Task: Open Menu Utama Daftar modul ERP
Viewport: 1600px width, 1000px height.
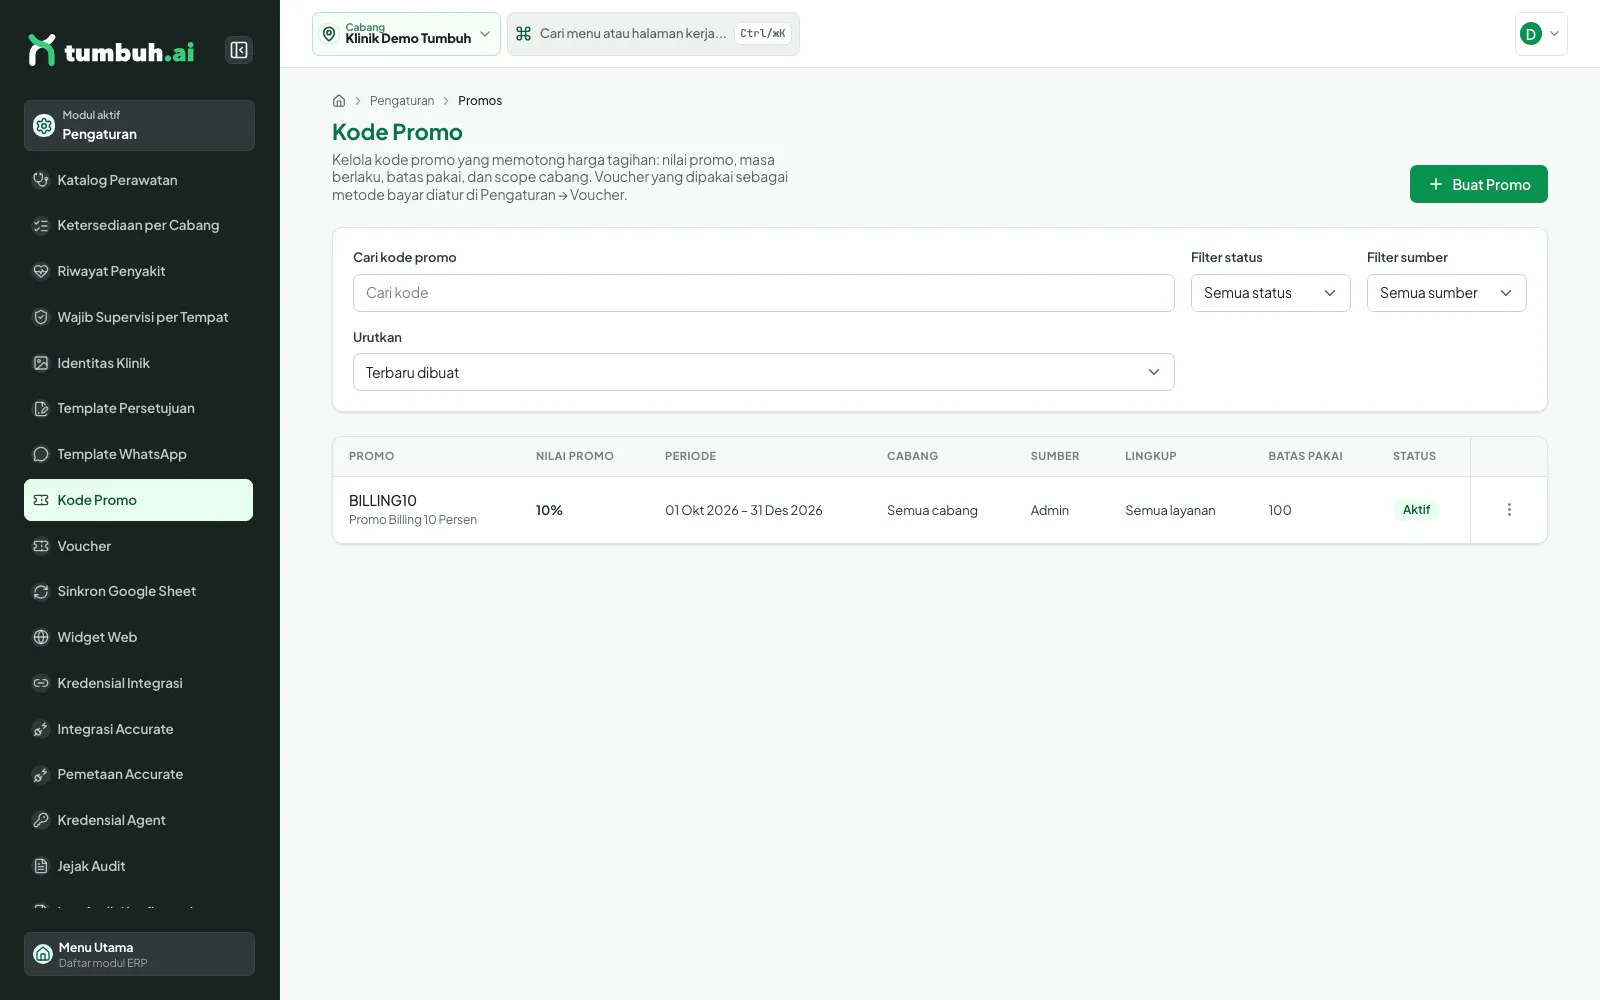Action: tap(139, 954)
